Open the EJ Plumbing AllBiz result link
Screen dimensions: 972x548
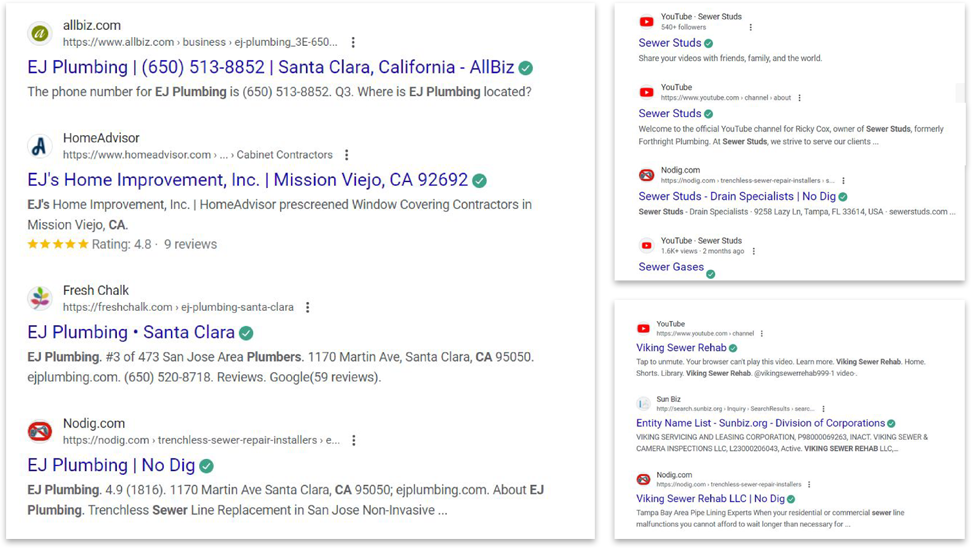tap(271, 67)
